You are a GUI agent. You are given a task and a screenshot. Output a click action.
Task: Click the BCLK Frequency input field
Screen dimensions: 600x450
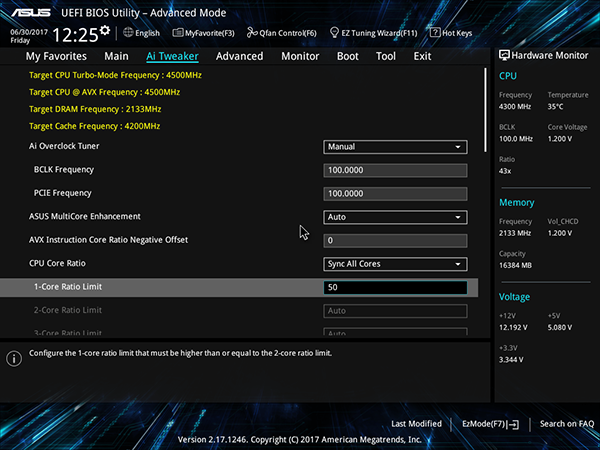pyautogui.click(x=395, y=170)
